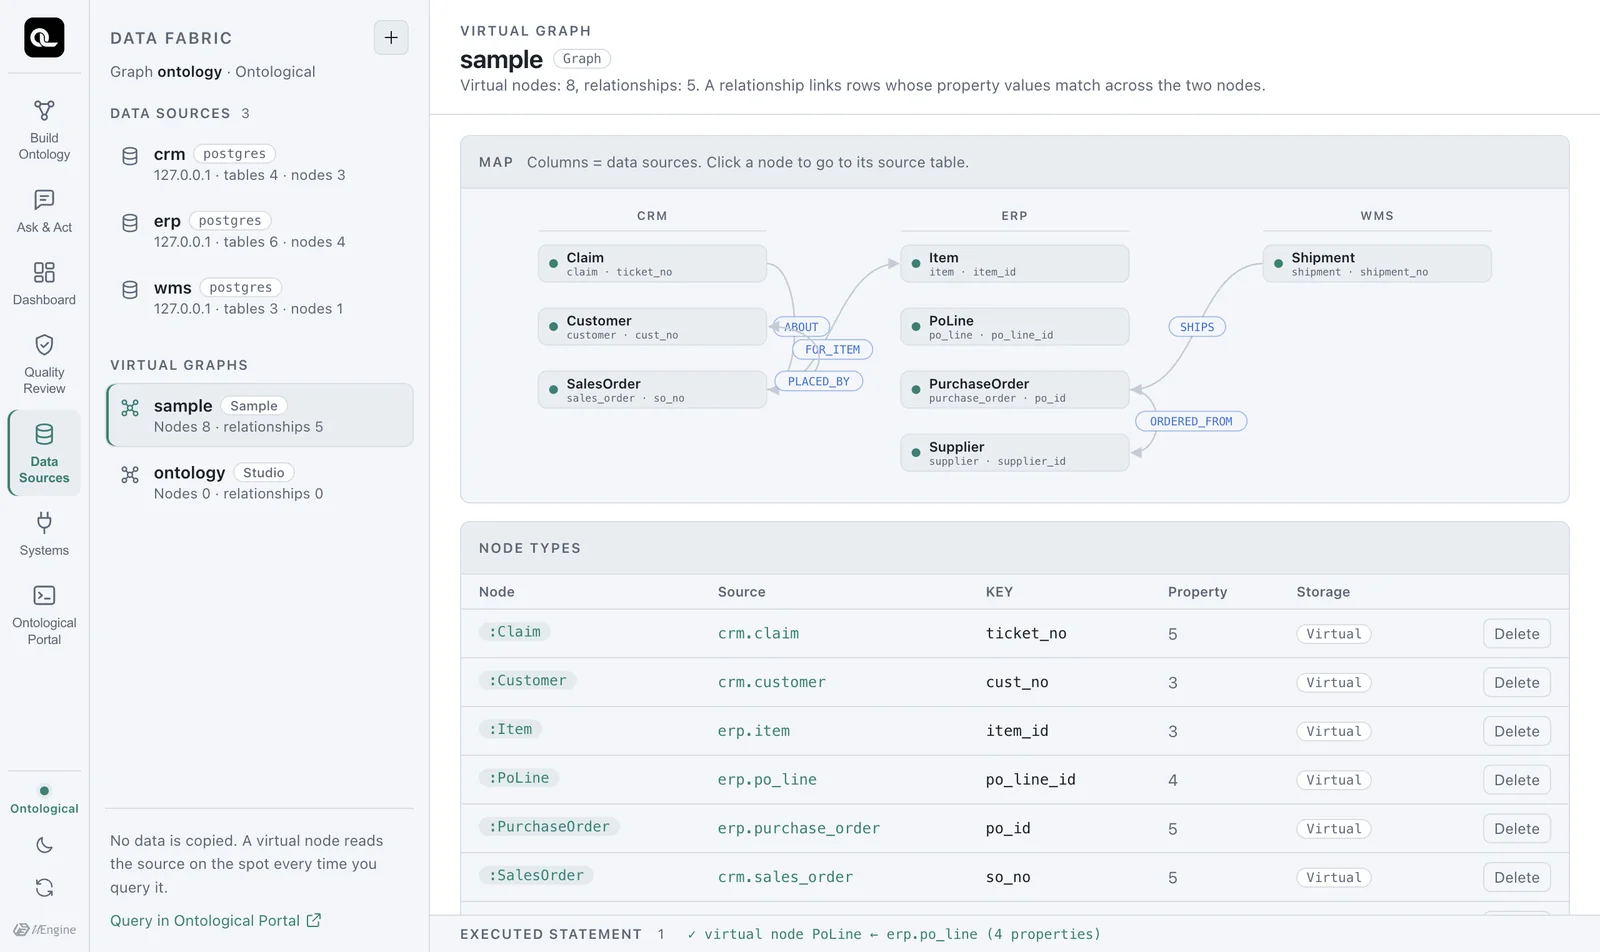Viewport: 1600px width, 952px height.
Task: Click the Shipment node in the map
Action: coord(1377,264)
